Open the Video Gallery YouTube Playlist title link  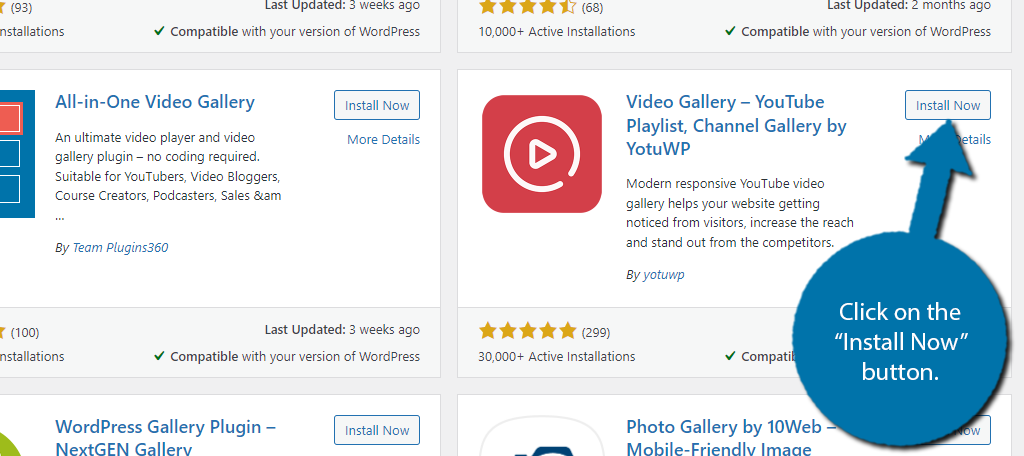click(736, 125)
